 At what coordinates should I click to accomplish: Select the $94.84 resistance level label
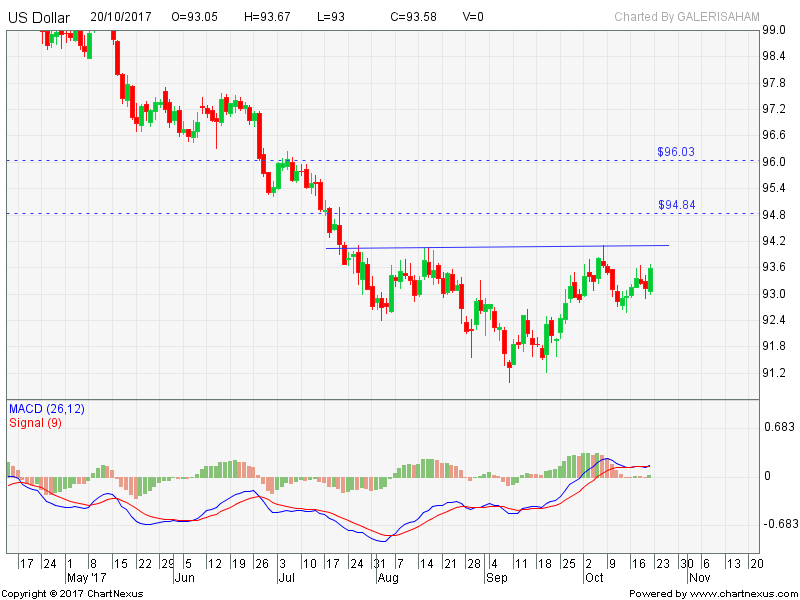[x=676, y=205]
